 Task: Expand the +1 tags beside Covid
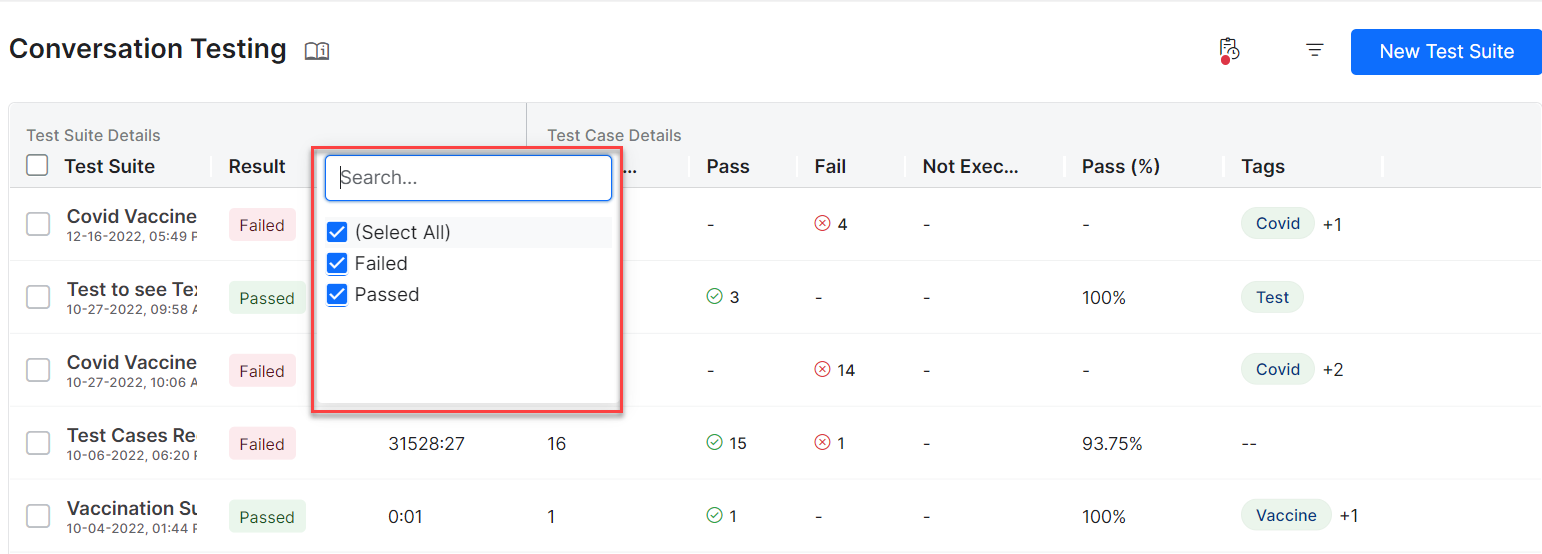click(x=1332, y=225)
